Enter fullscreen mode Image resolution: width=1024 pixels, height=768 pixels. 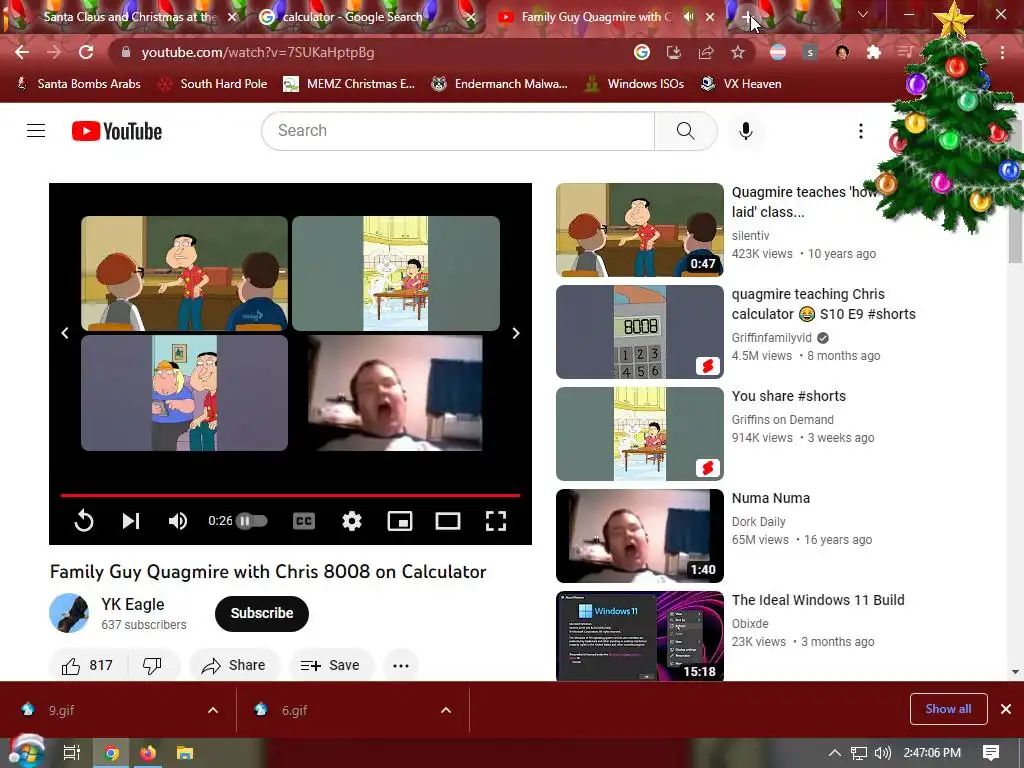(496, 520)
